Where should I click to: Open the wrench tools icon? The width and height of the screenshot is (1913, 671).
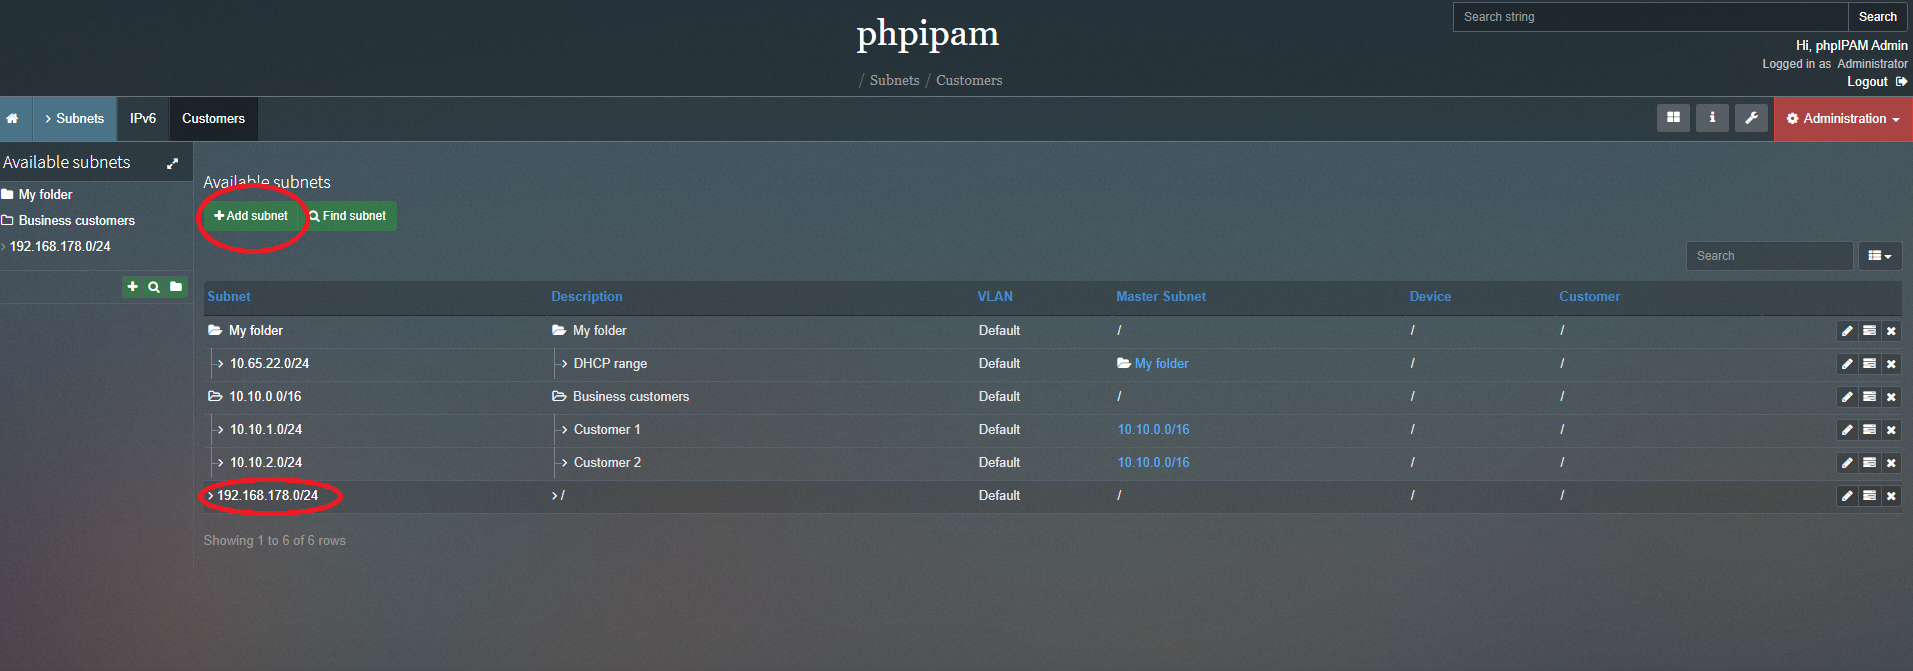[x=1751, y=118]
